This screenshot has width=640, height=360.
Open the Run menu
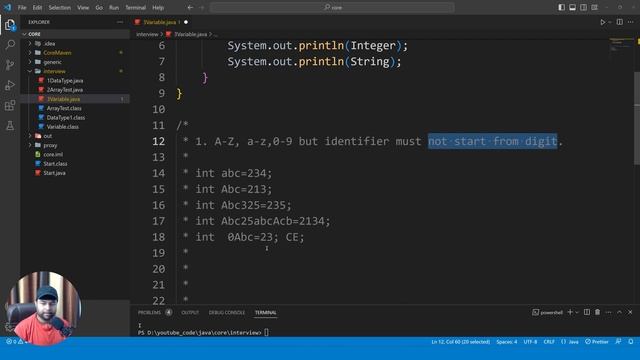114,7
